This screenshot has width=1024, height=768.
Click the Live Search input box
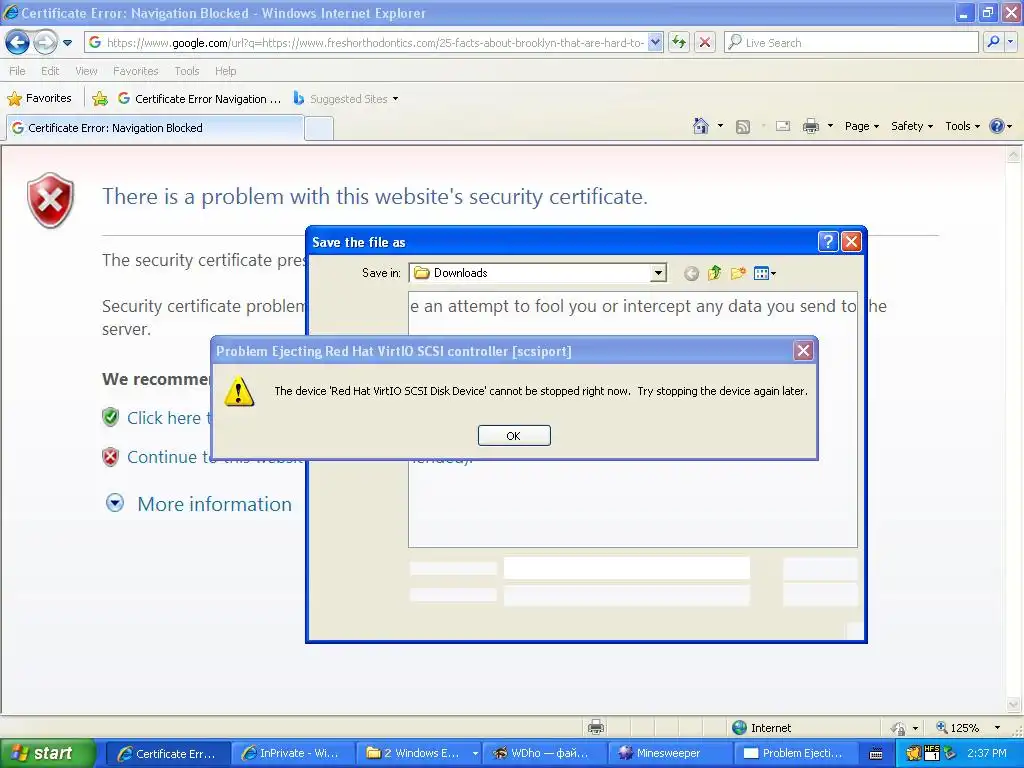[x=850, y=42]
